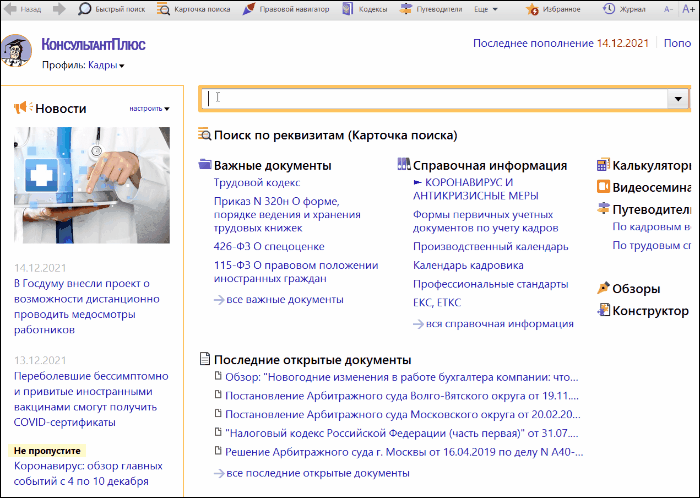Screen dimensions: 700x498
Task: Decrease font size with A- button
Action: tap(668, 9)
